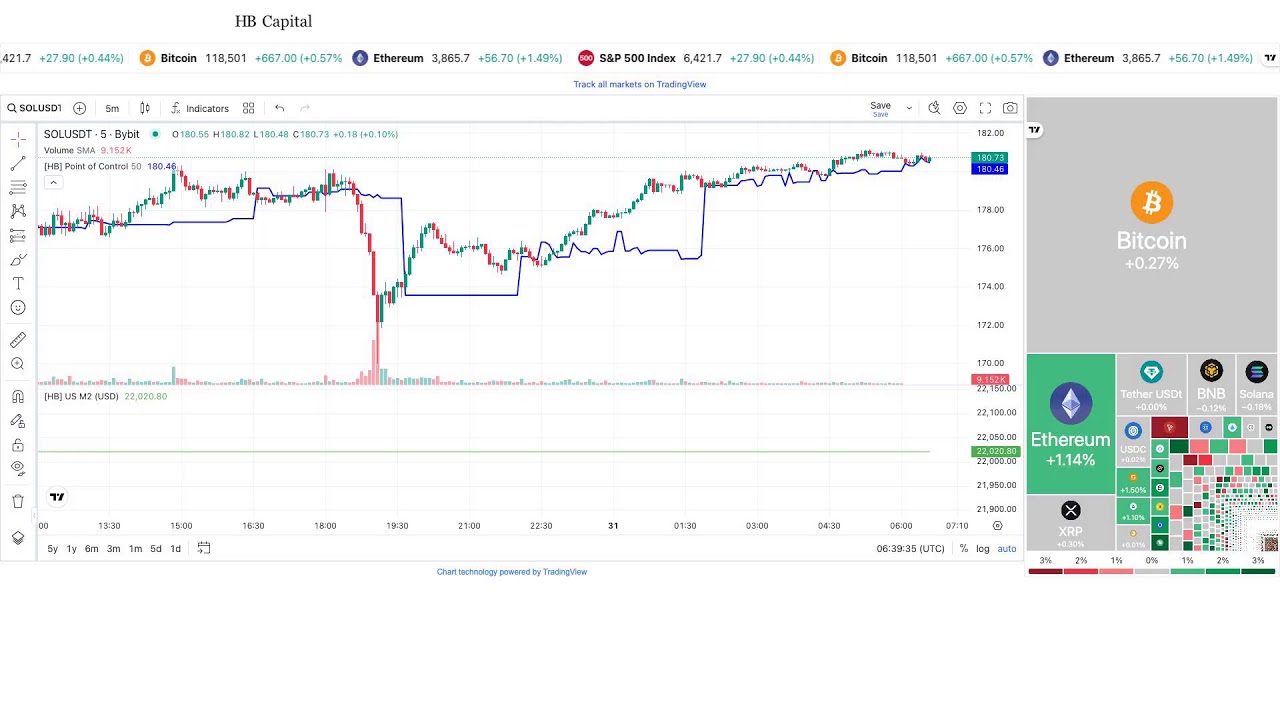Select the HB US M2 (USD) indicator label
Screen dimensions: 1280x720
click(x=81, y=396)
